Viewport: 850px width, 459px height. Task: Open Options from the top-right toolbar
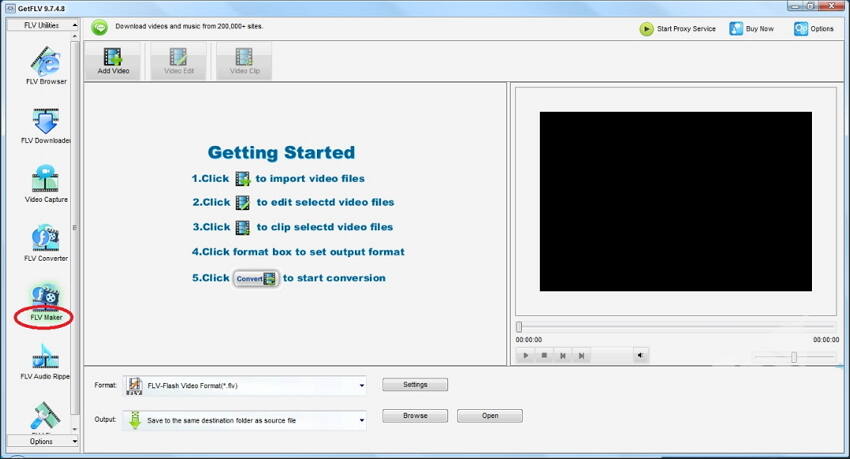(814, 29)
